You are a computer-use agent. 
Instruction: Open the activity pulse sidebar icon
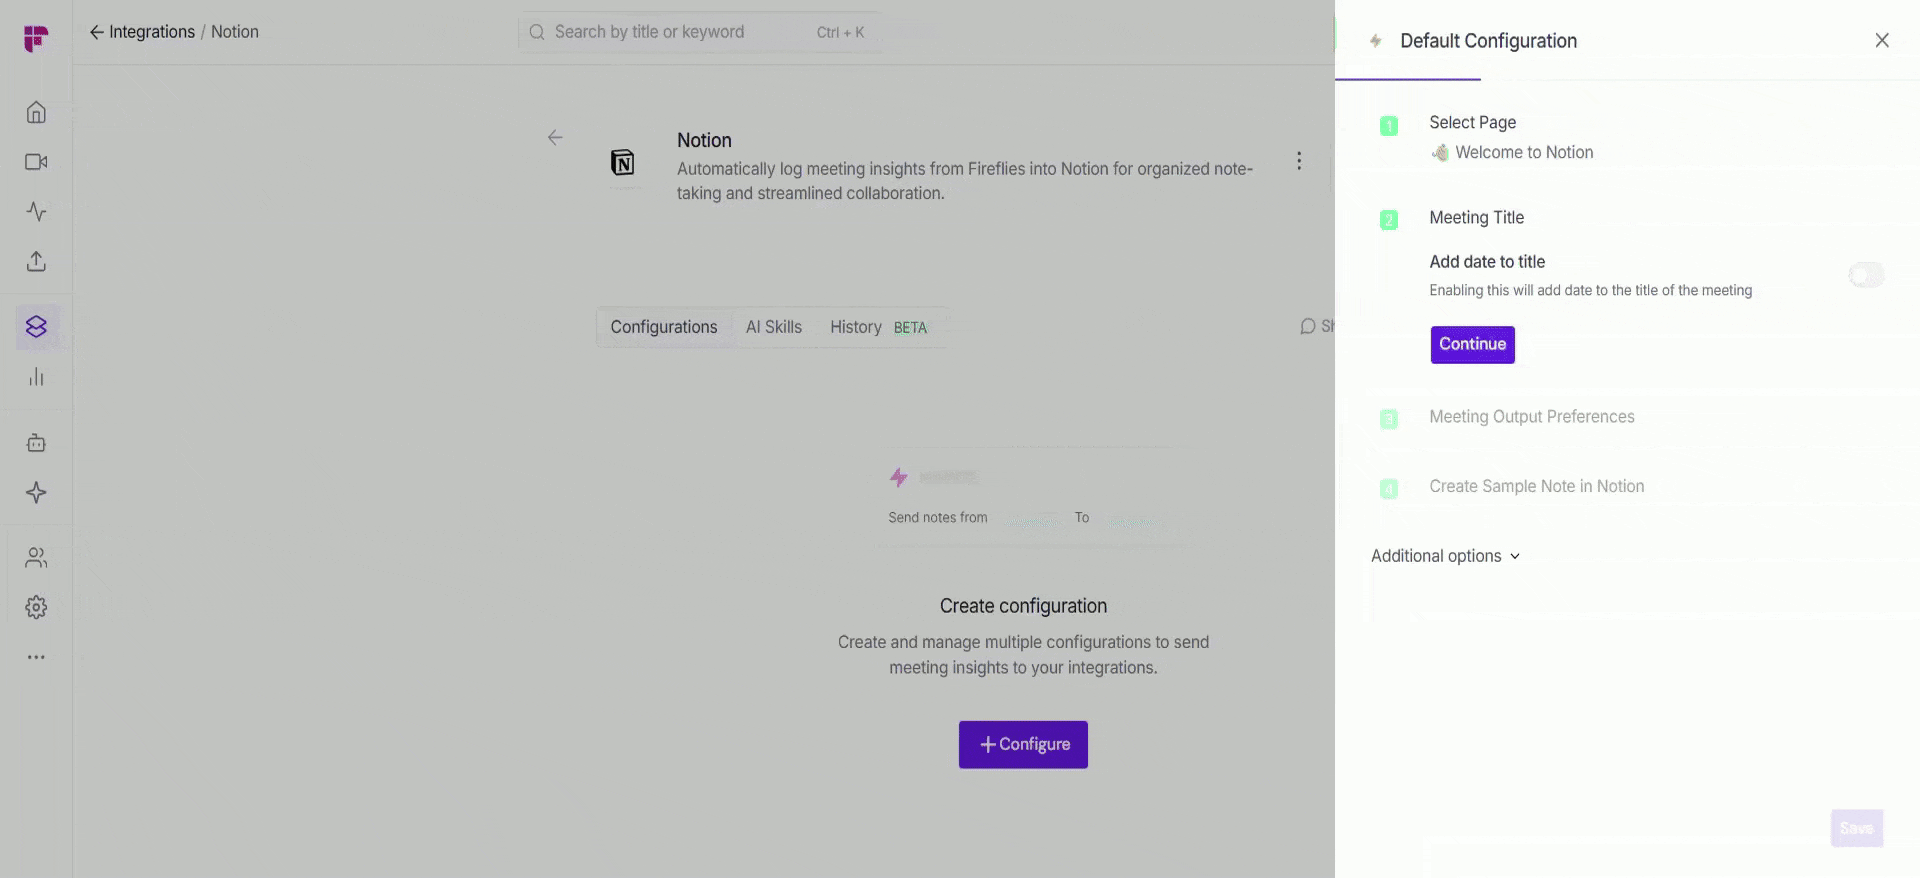click(x=36, y=212)
